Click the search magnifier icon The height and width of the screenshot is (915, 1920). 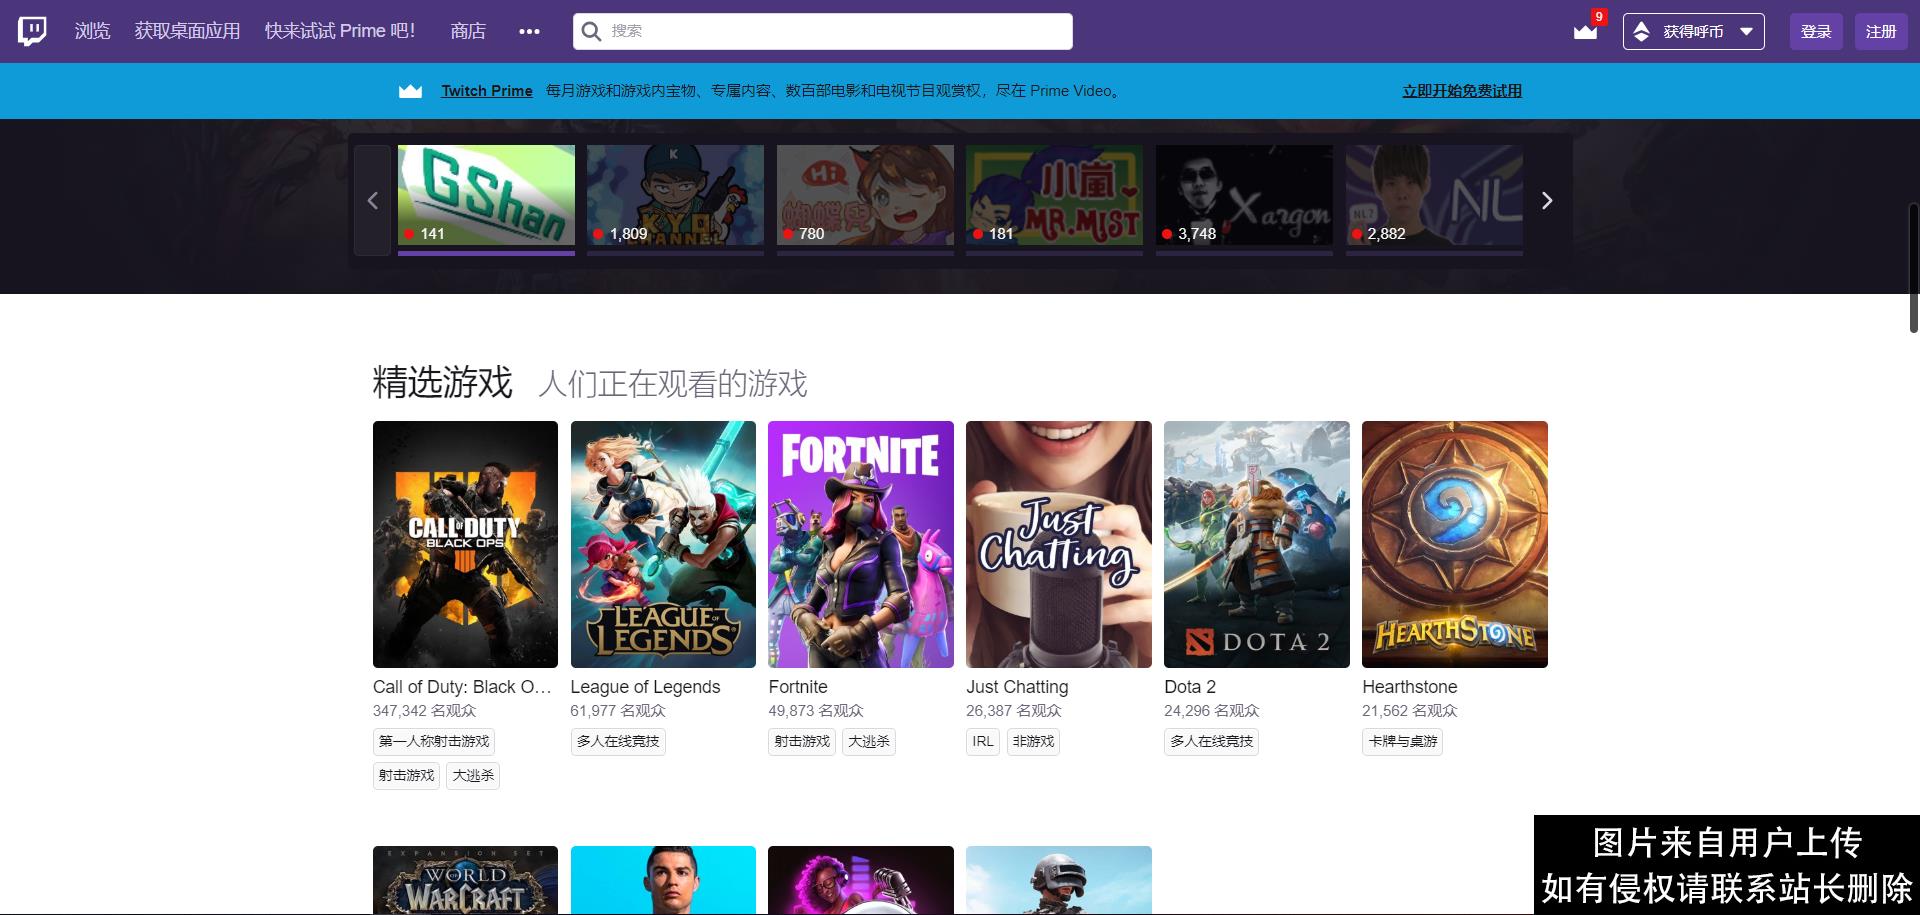pos(591,31)
